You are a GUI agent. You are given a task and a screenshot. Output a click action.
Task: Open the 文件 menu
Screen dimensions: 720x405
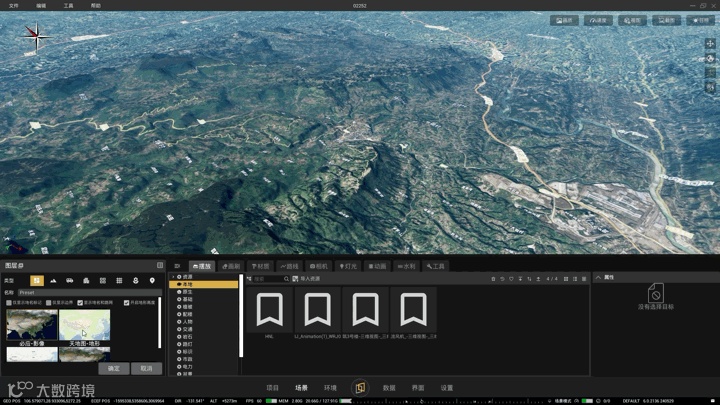click(x=14, y=5)
